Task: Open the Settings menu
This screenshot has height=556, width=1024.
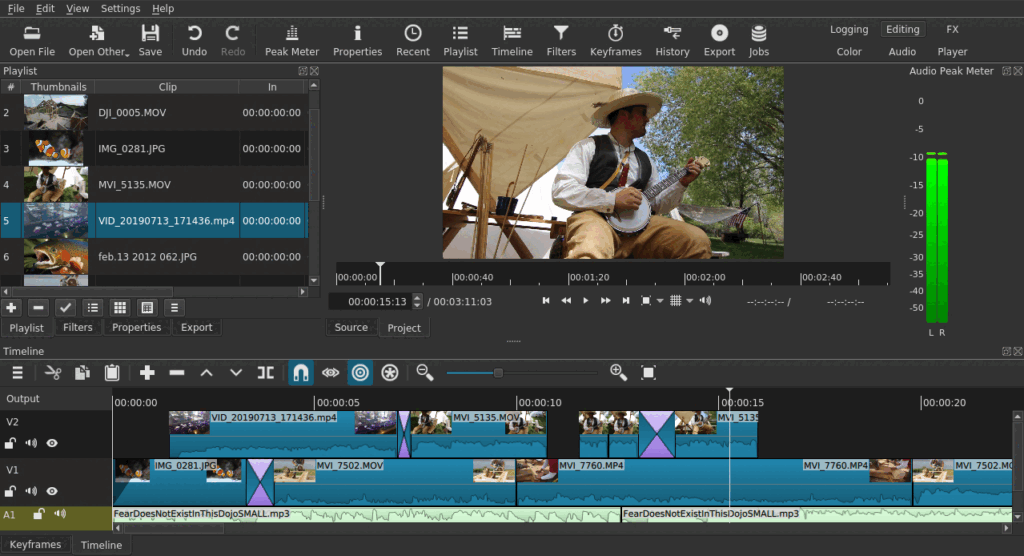Action: tap(120, 8)
